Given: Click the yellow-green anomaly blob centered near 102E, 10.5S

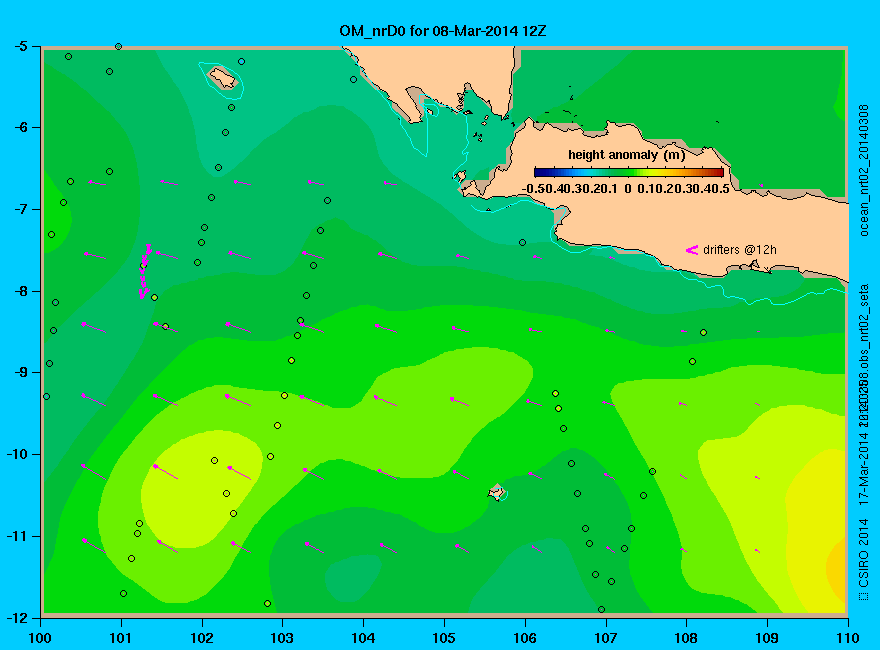Looking at the screenshot, I should 199,488.
